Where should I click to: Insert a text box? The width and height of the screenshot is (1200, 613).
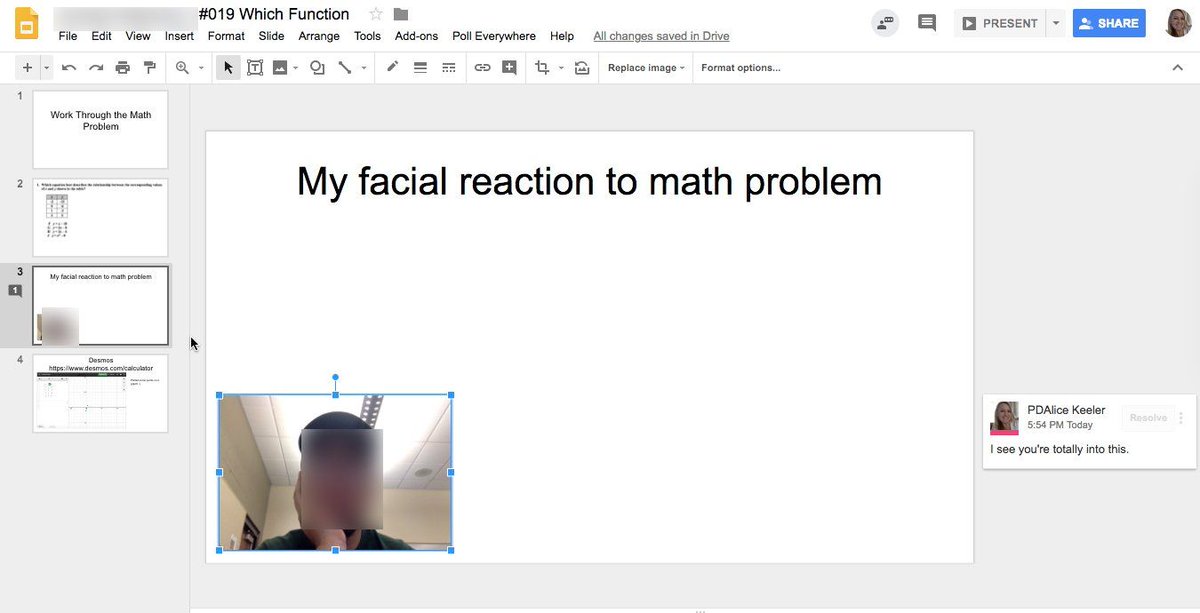click(x=255, y=67)
